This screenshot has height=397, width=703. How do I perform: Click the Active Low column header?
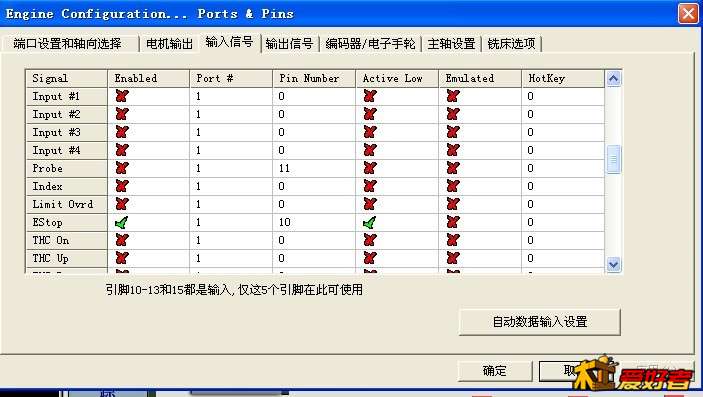pyautogui.click(x=397, y=79)
